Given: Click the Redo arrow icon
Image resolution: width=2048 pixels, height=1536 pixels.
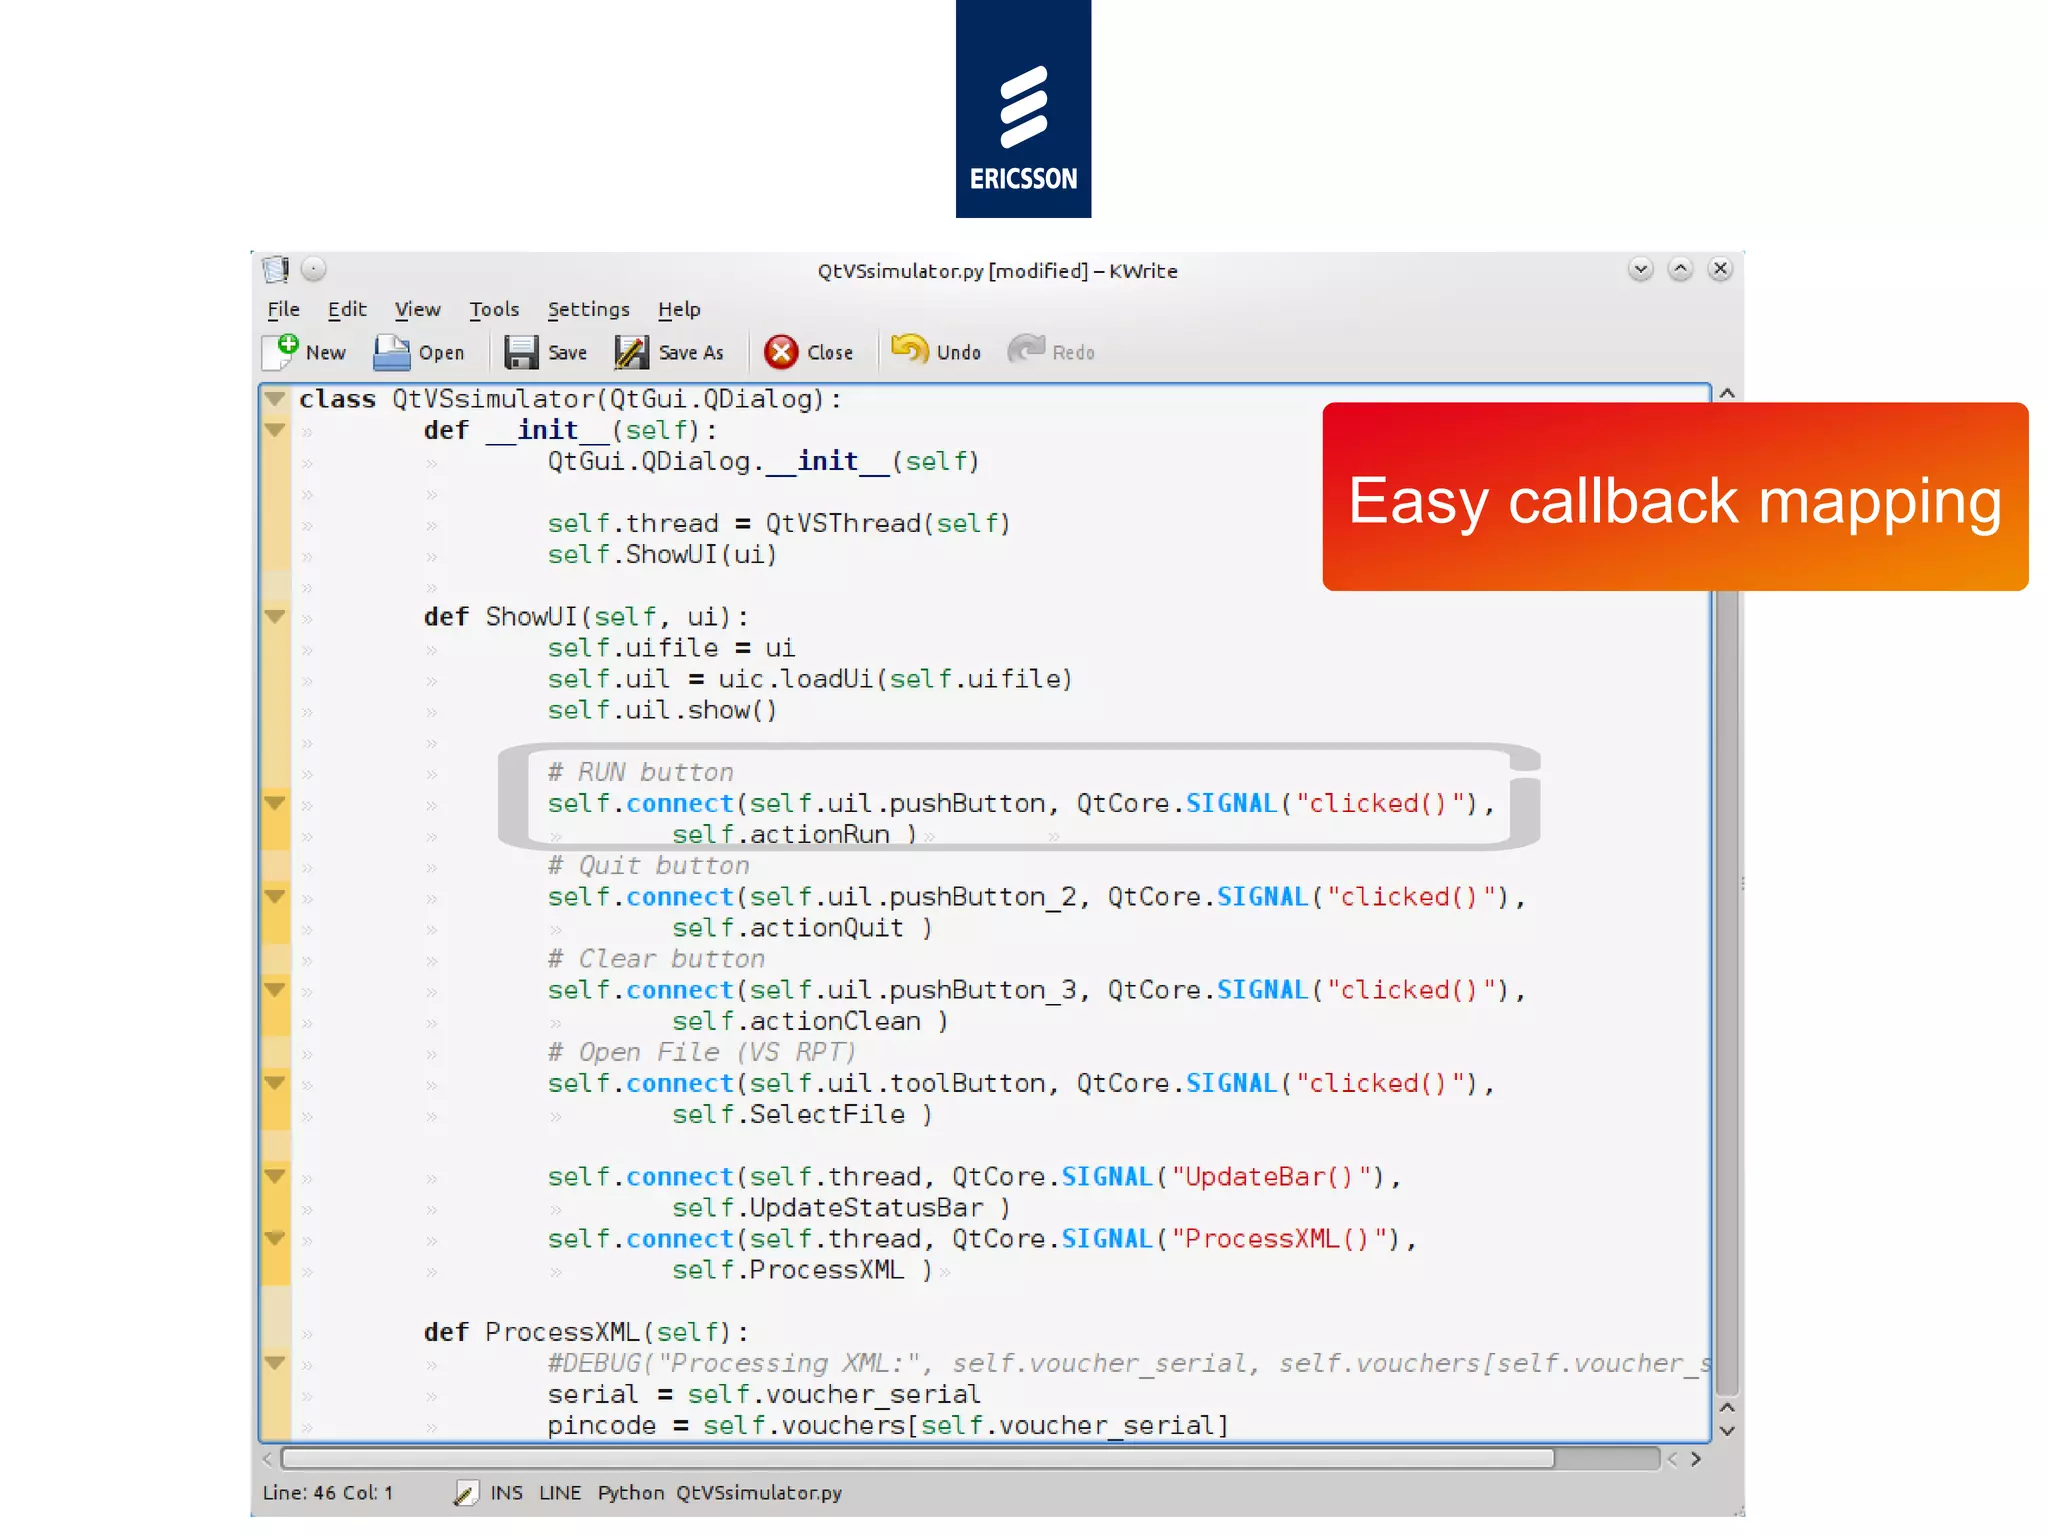Looking at the screenshot, I should pos(1025,350).
